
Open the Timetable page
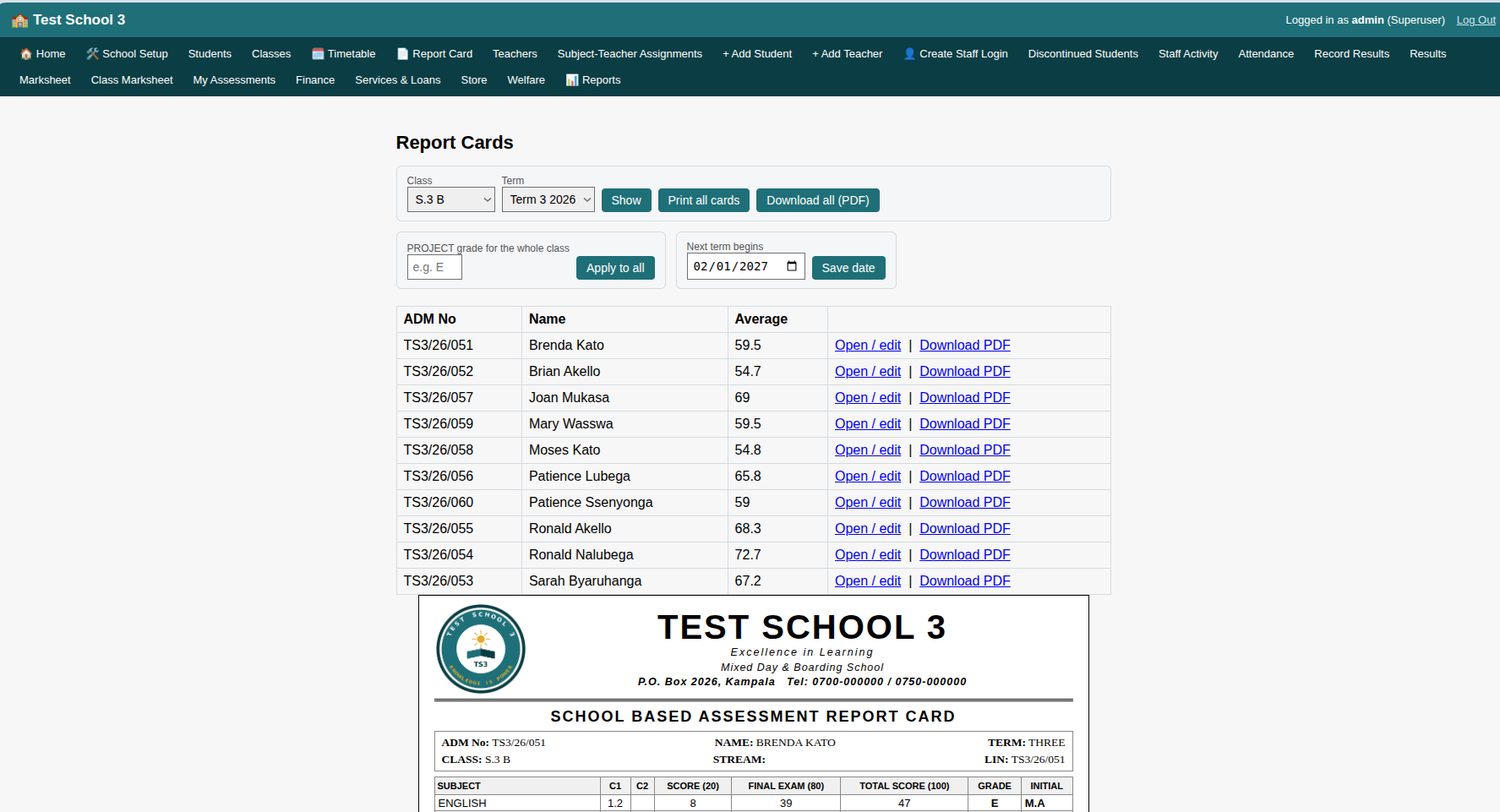click(344, 54)
